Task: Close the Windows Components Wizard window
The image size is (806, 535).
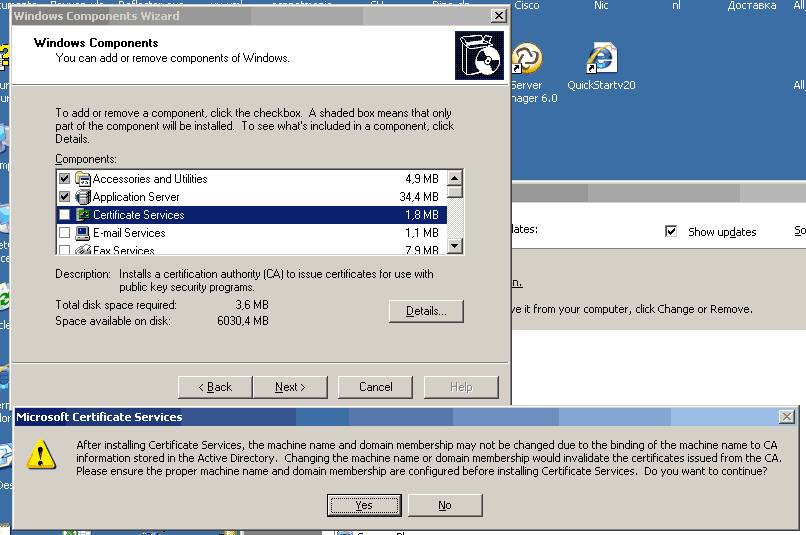Action: pyautogui.click(x=499, y=16)
